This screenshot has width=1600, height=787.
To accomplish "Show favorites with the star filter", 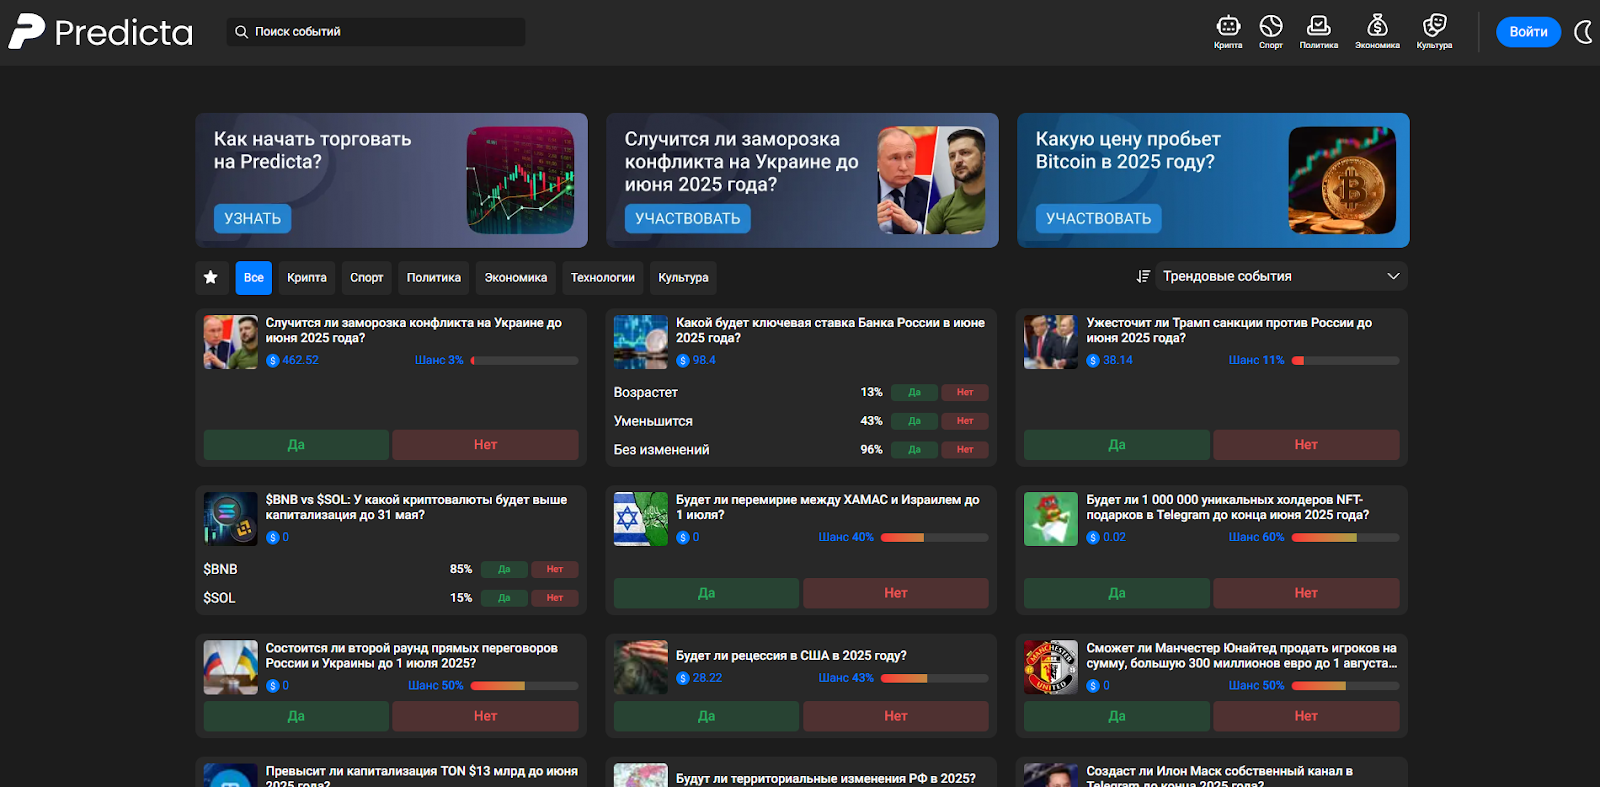I will tap(211, 277).
